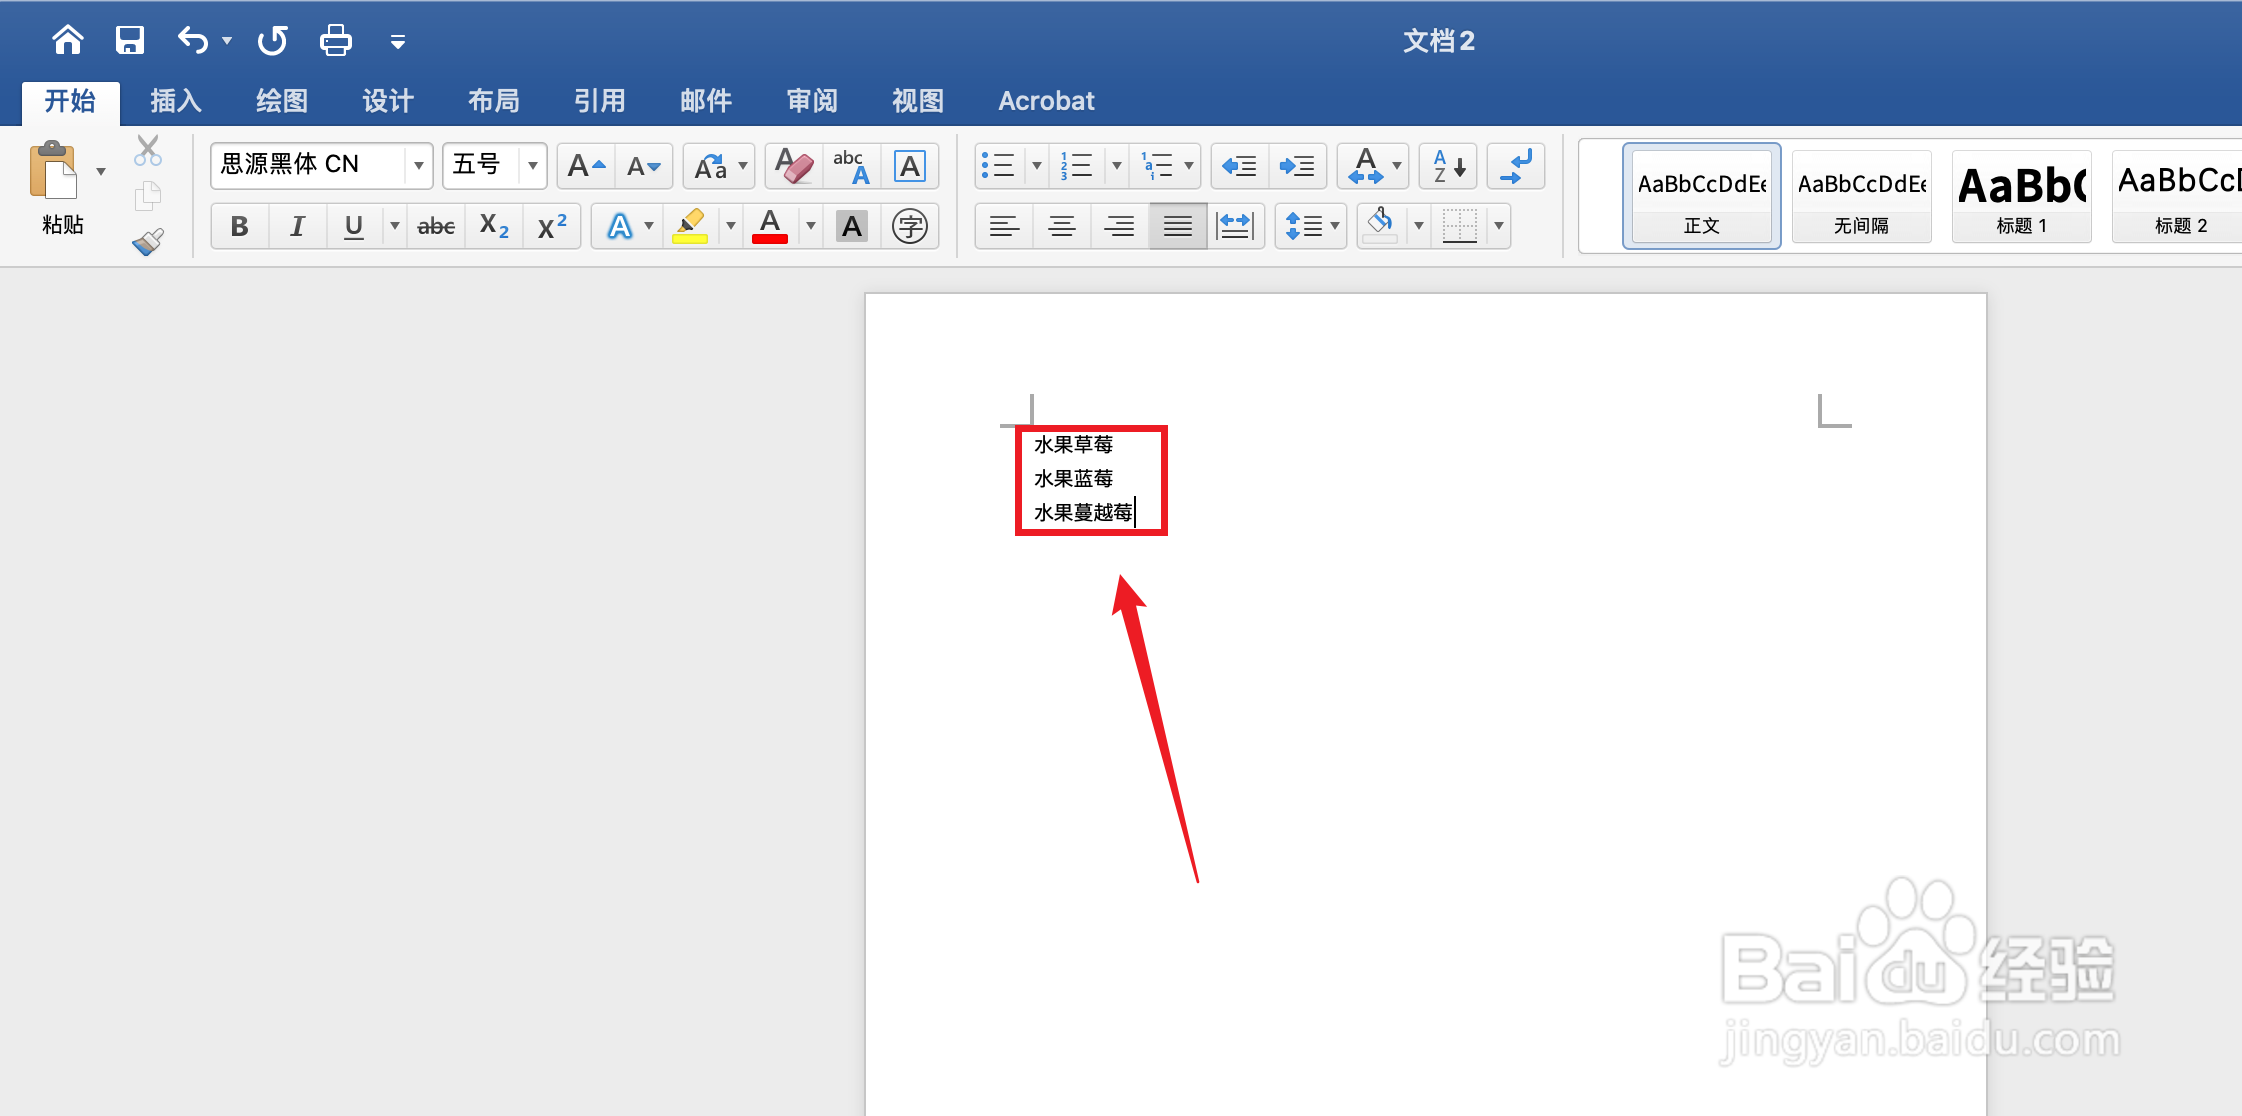
Task: Apply the red font color swatch
Action: (x=769, y=227)
